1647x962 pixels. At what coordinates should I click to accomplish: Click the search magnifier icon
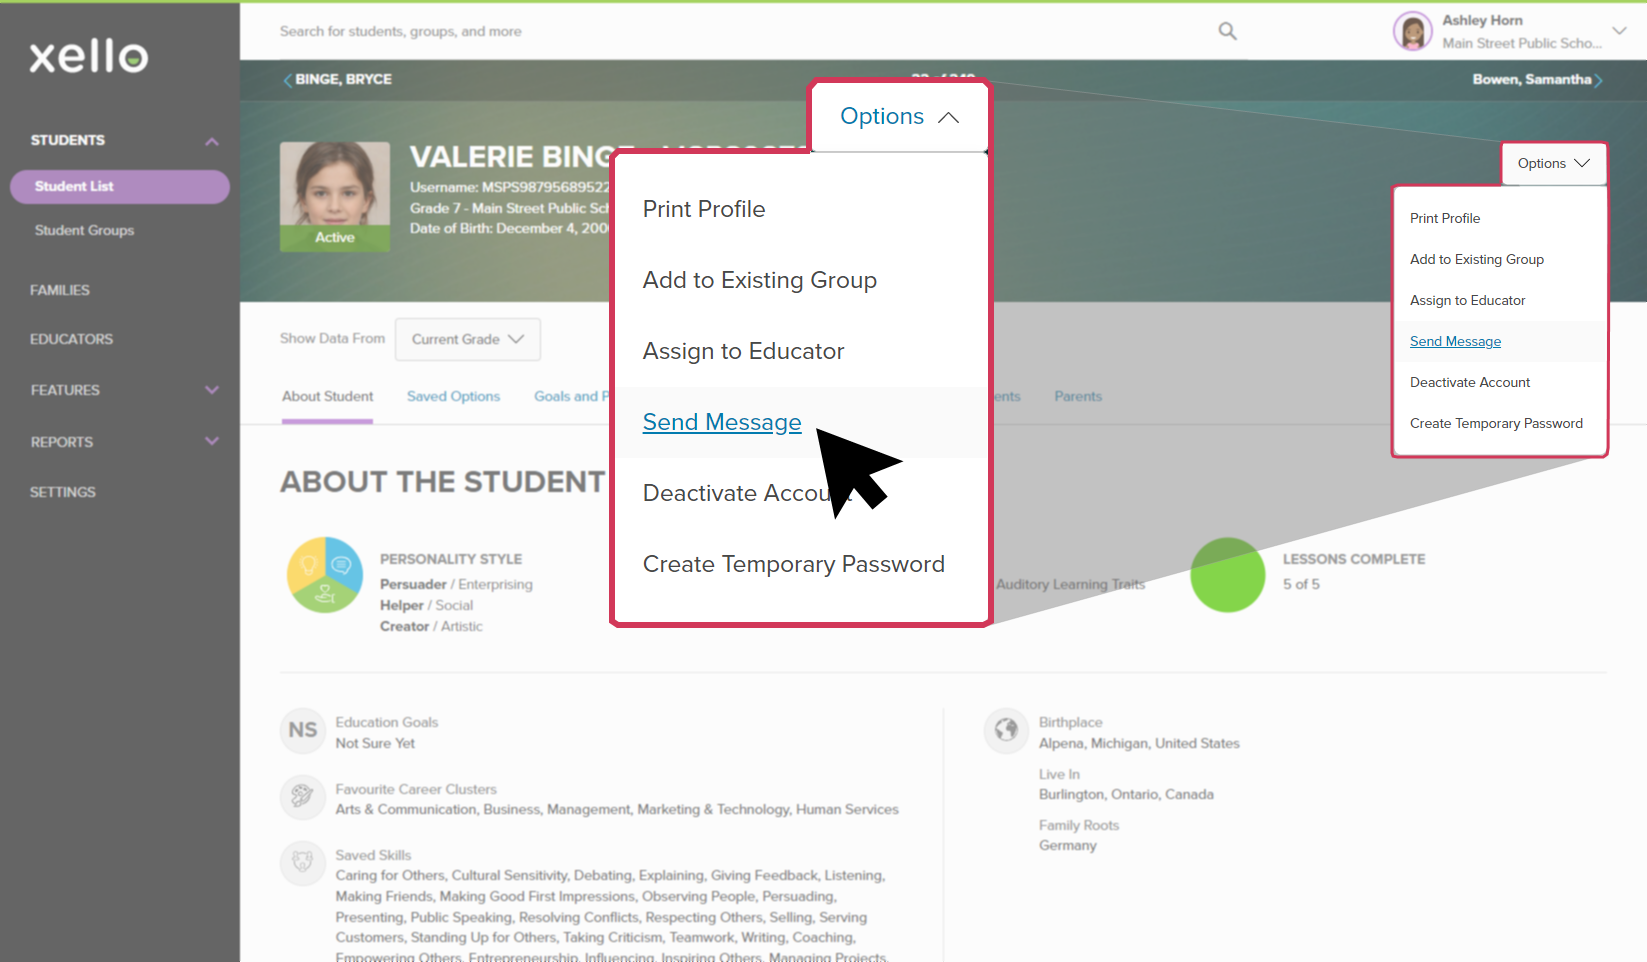click(1227, 31)
